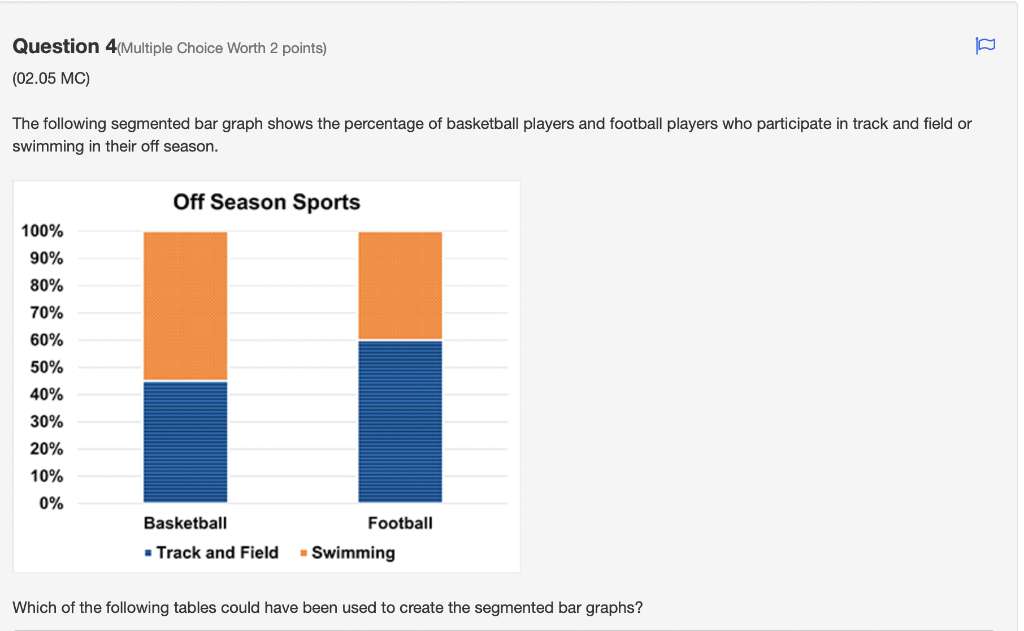
Task: Click the 100% axis tick label
Action: [x=42, y=231]
